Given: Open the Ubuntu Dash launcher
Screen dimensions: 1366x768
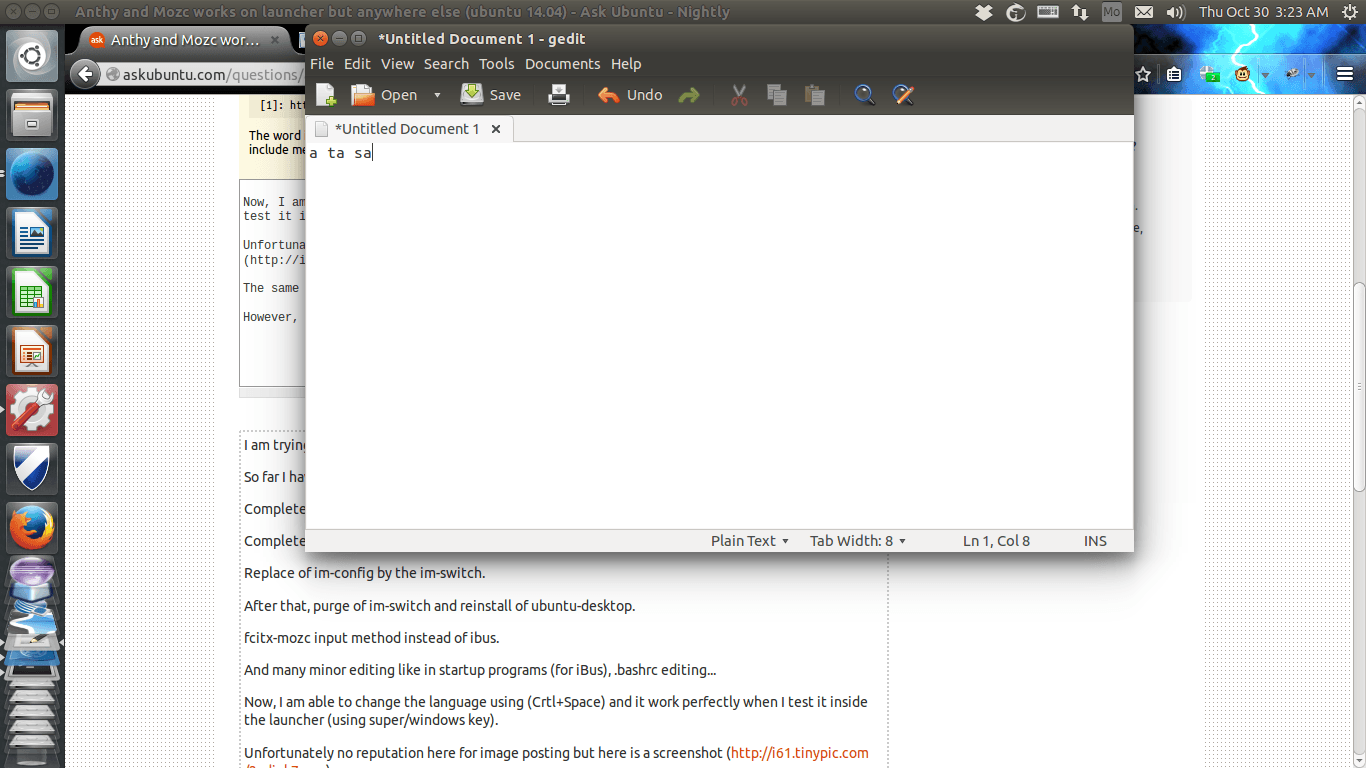Looking at the screenshot, I should [32, 56].
